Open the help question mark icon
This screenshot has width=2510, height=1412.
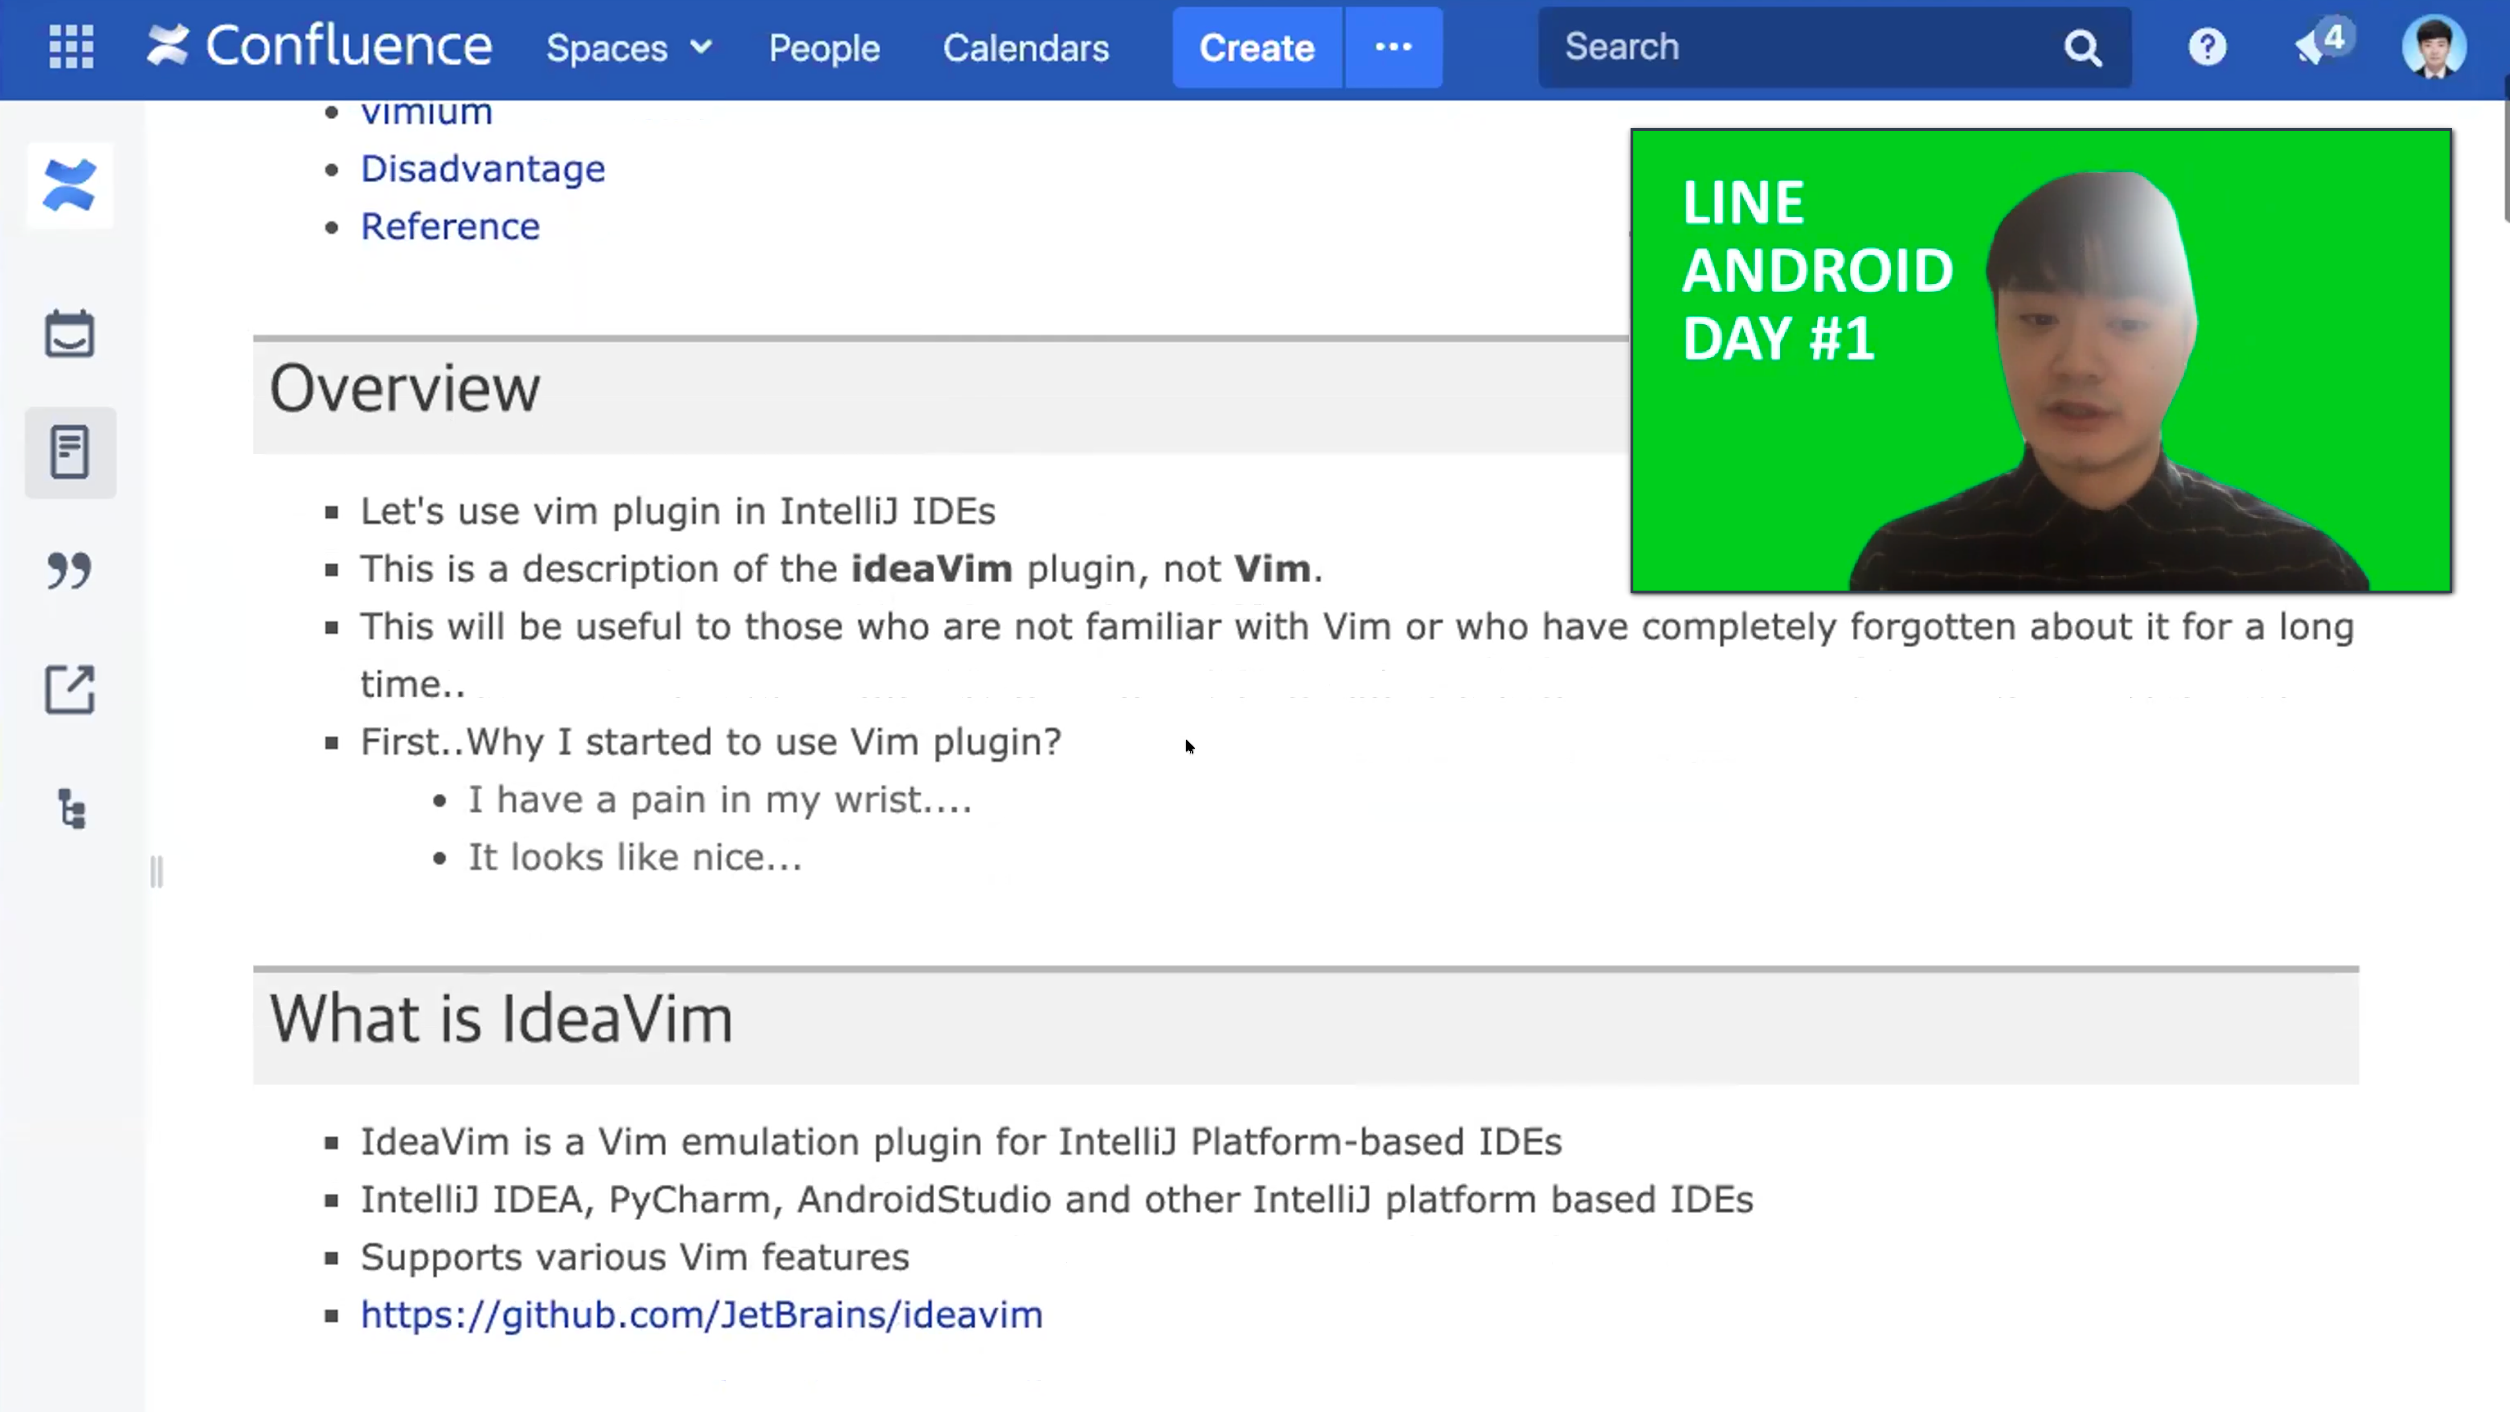[2207, 47]
